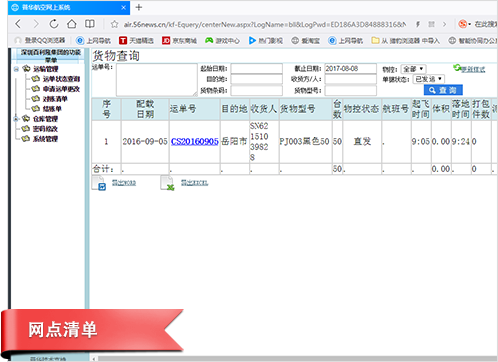The image size is (498, 362).
Task: Open new browser tab with plus
Action: (x=139, y=7)
